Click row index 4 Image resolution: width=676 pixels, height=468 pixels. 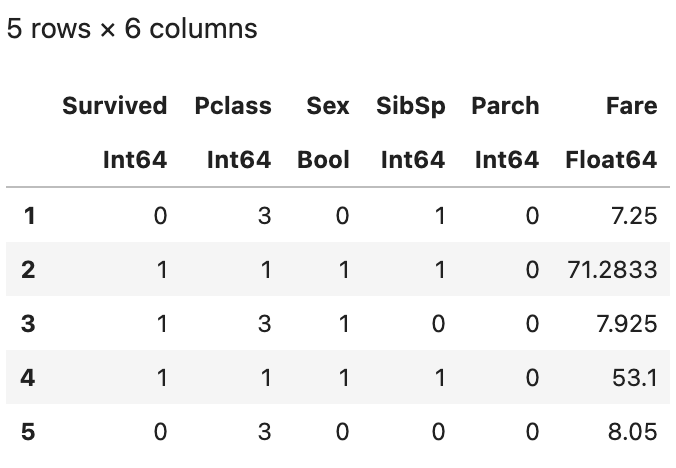29,379
